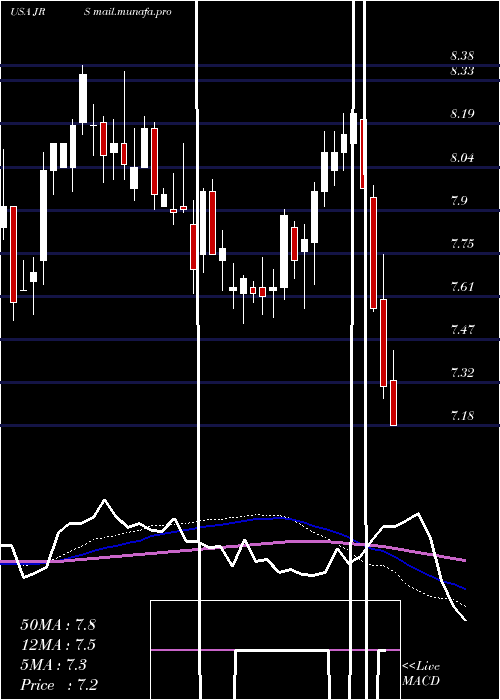Click the 7.32 price axis label

(462, 373)
